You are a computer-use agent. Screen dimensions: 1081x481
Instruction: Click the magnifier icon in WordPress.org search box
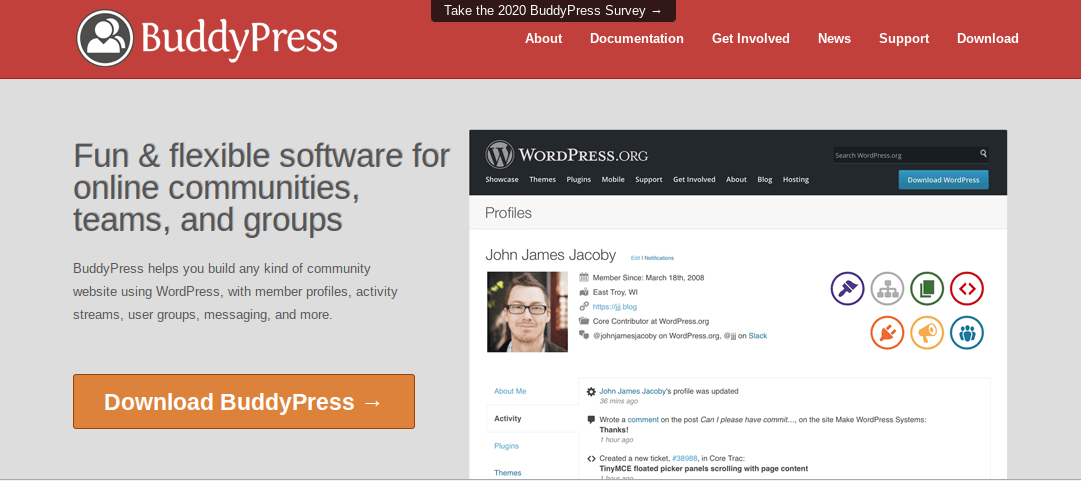coord(984,154)
